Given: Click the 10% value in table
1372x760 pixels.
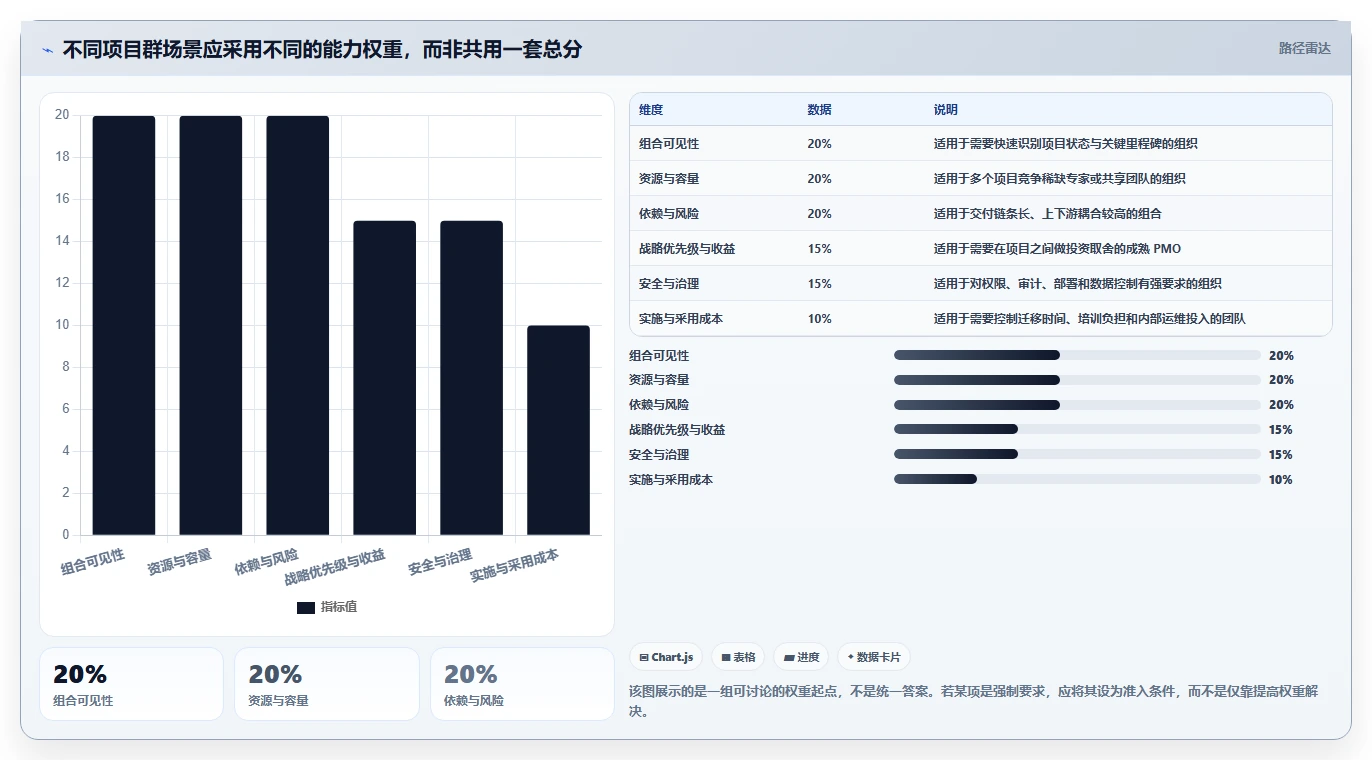Looking at the screenshot, I should (x=819, y=319).
